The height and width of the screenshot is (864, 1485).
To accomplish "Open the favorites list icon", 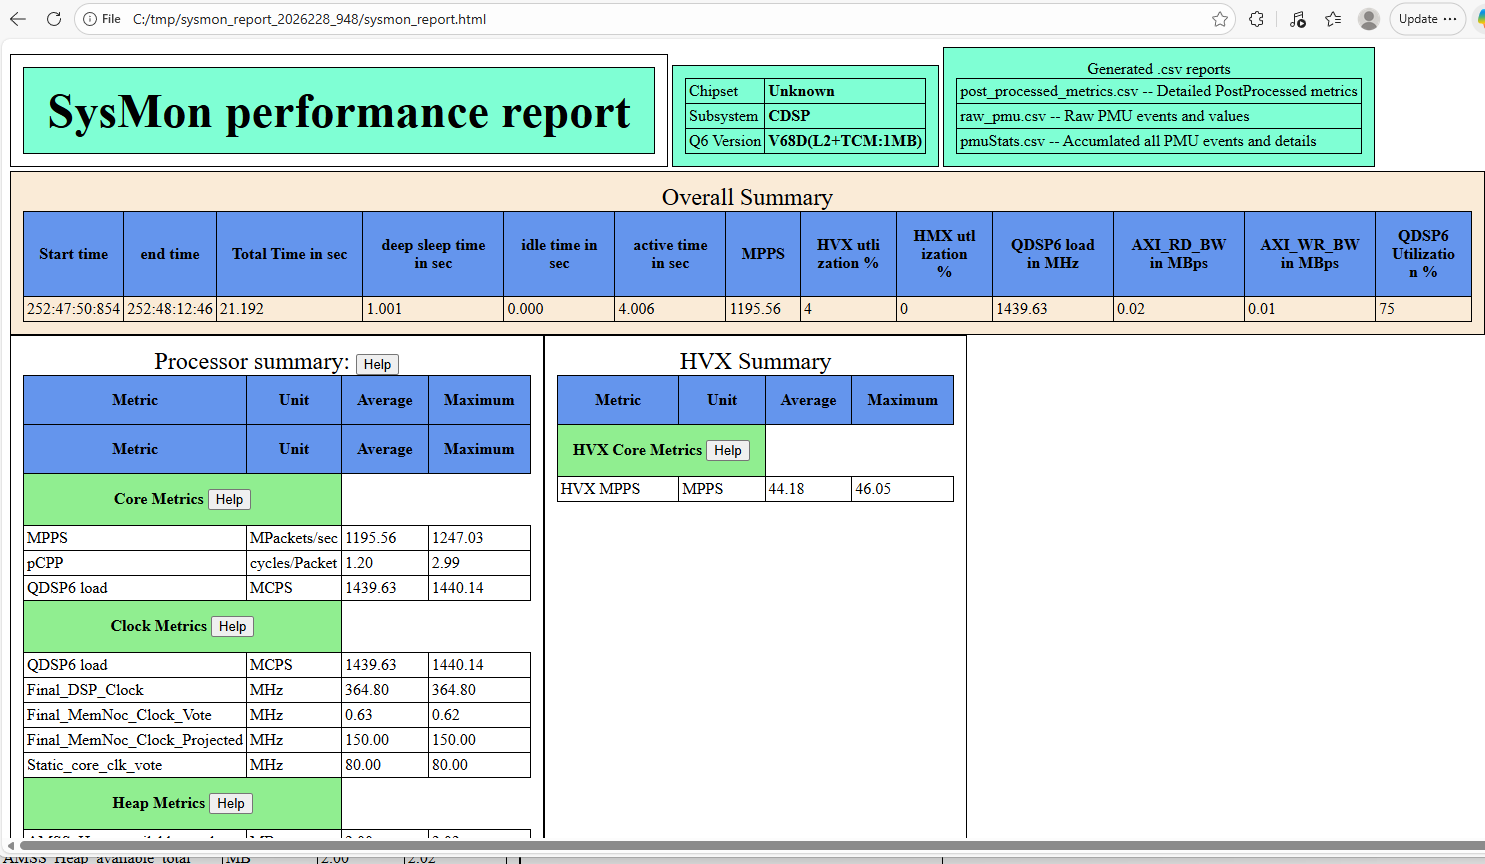I will tap(1333, 19).
